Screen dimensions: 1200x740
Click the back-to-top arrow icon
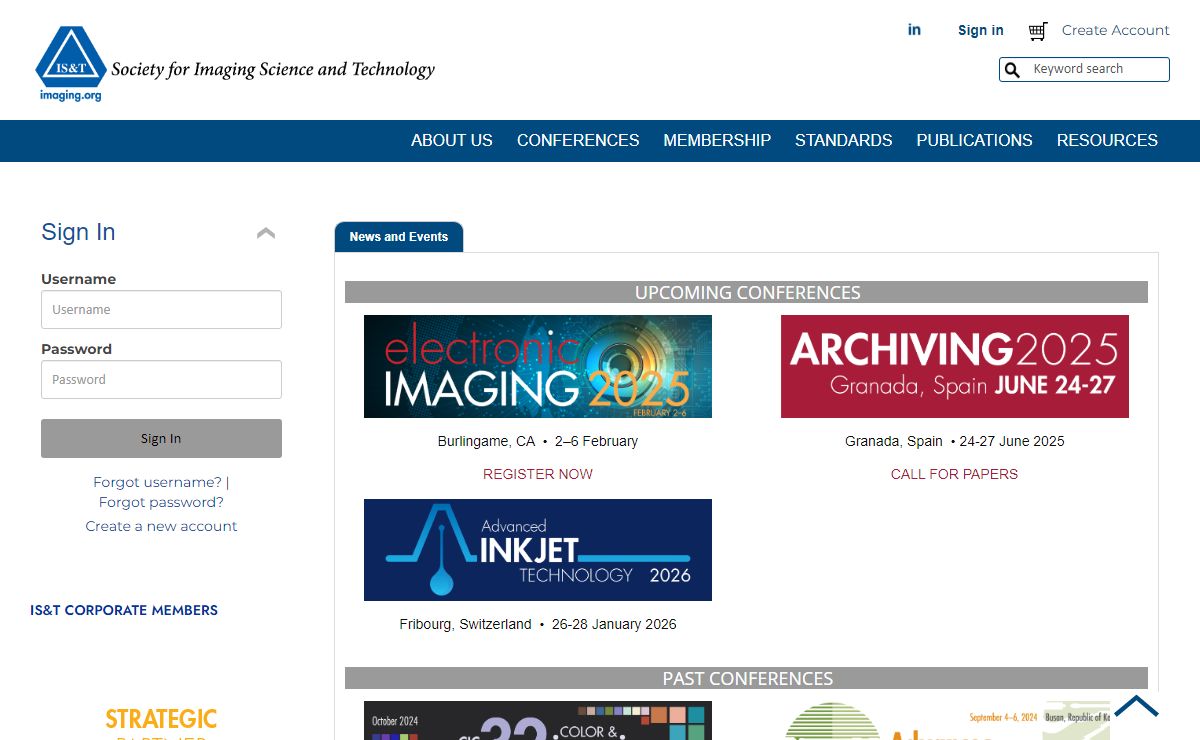[x=1136, y=707]
